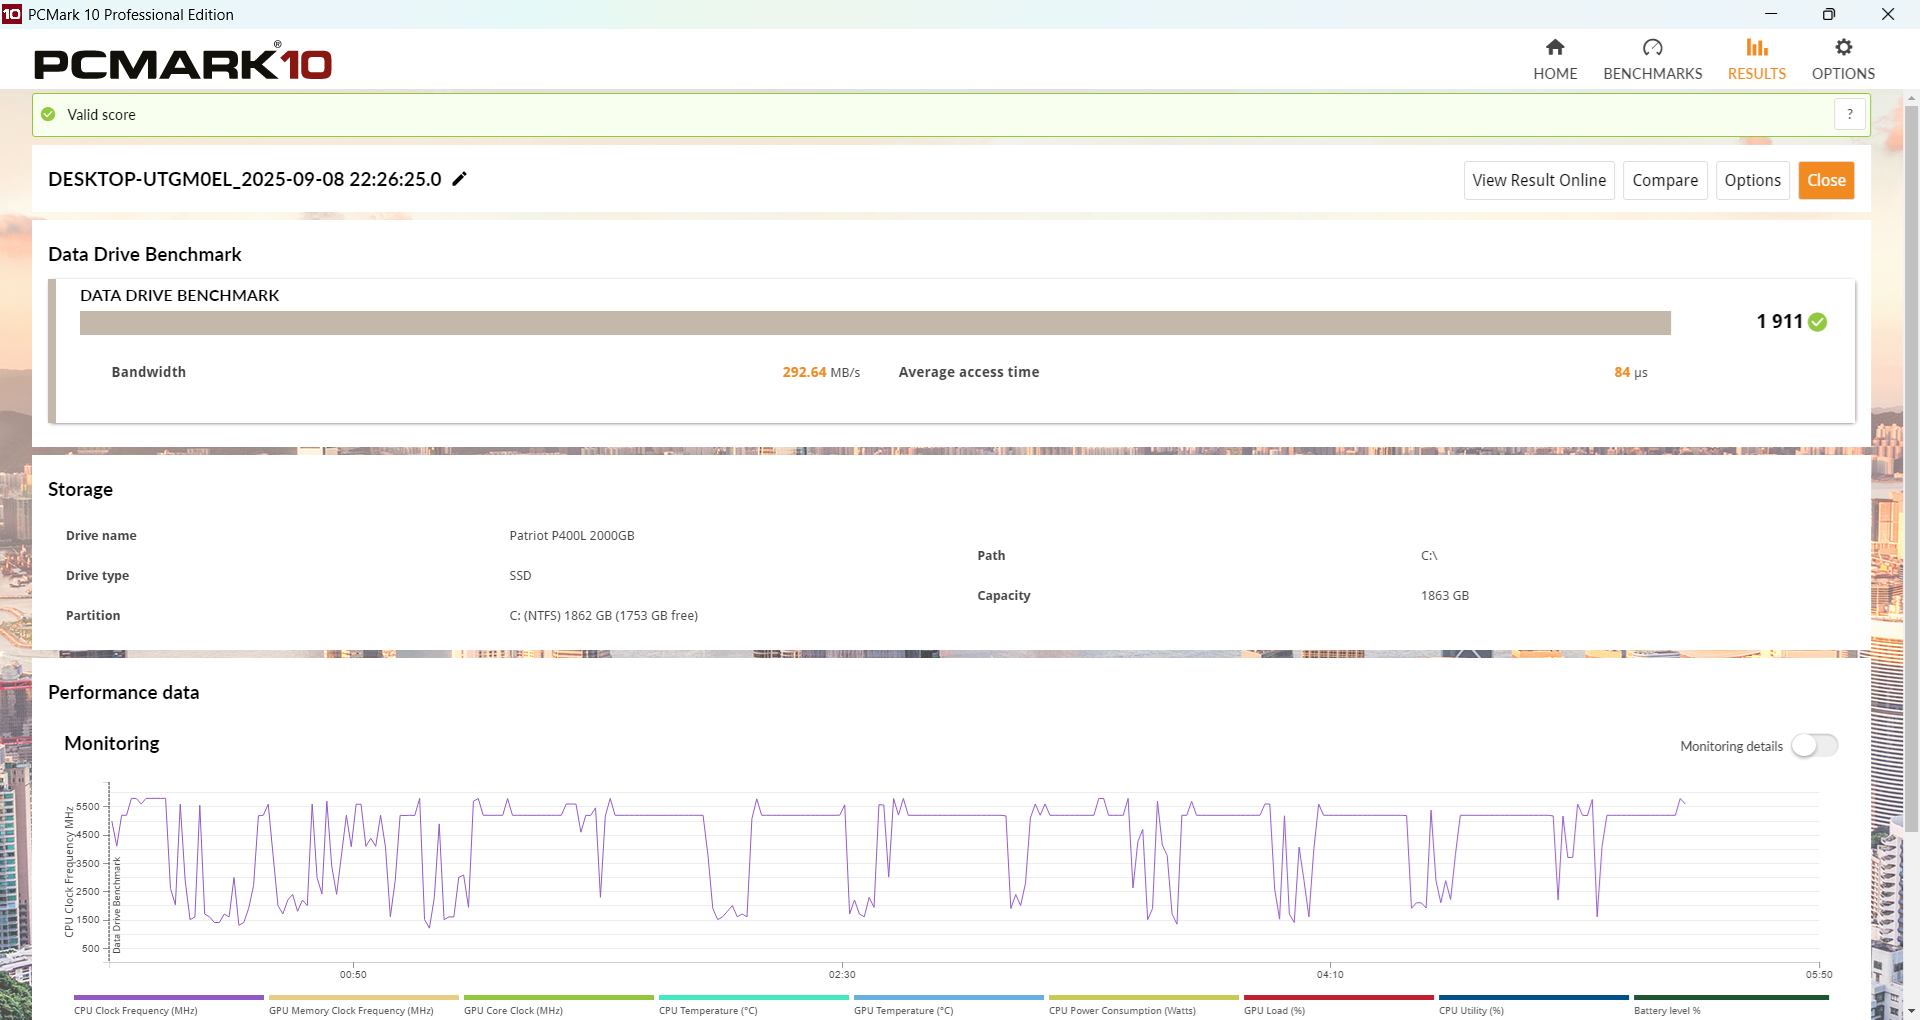Click the "Valid score" text
Screen dimensions: 1920x1020
[101, 115]
